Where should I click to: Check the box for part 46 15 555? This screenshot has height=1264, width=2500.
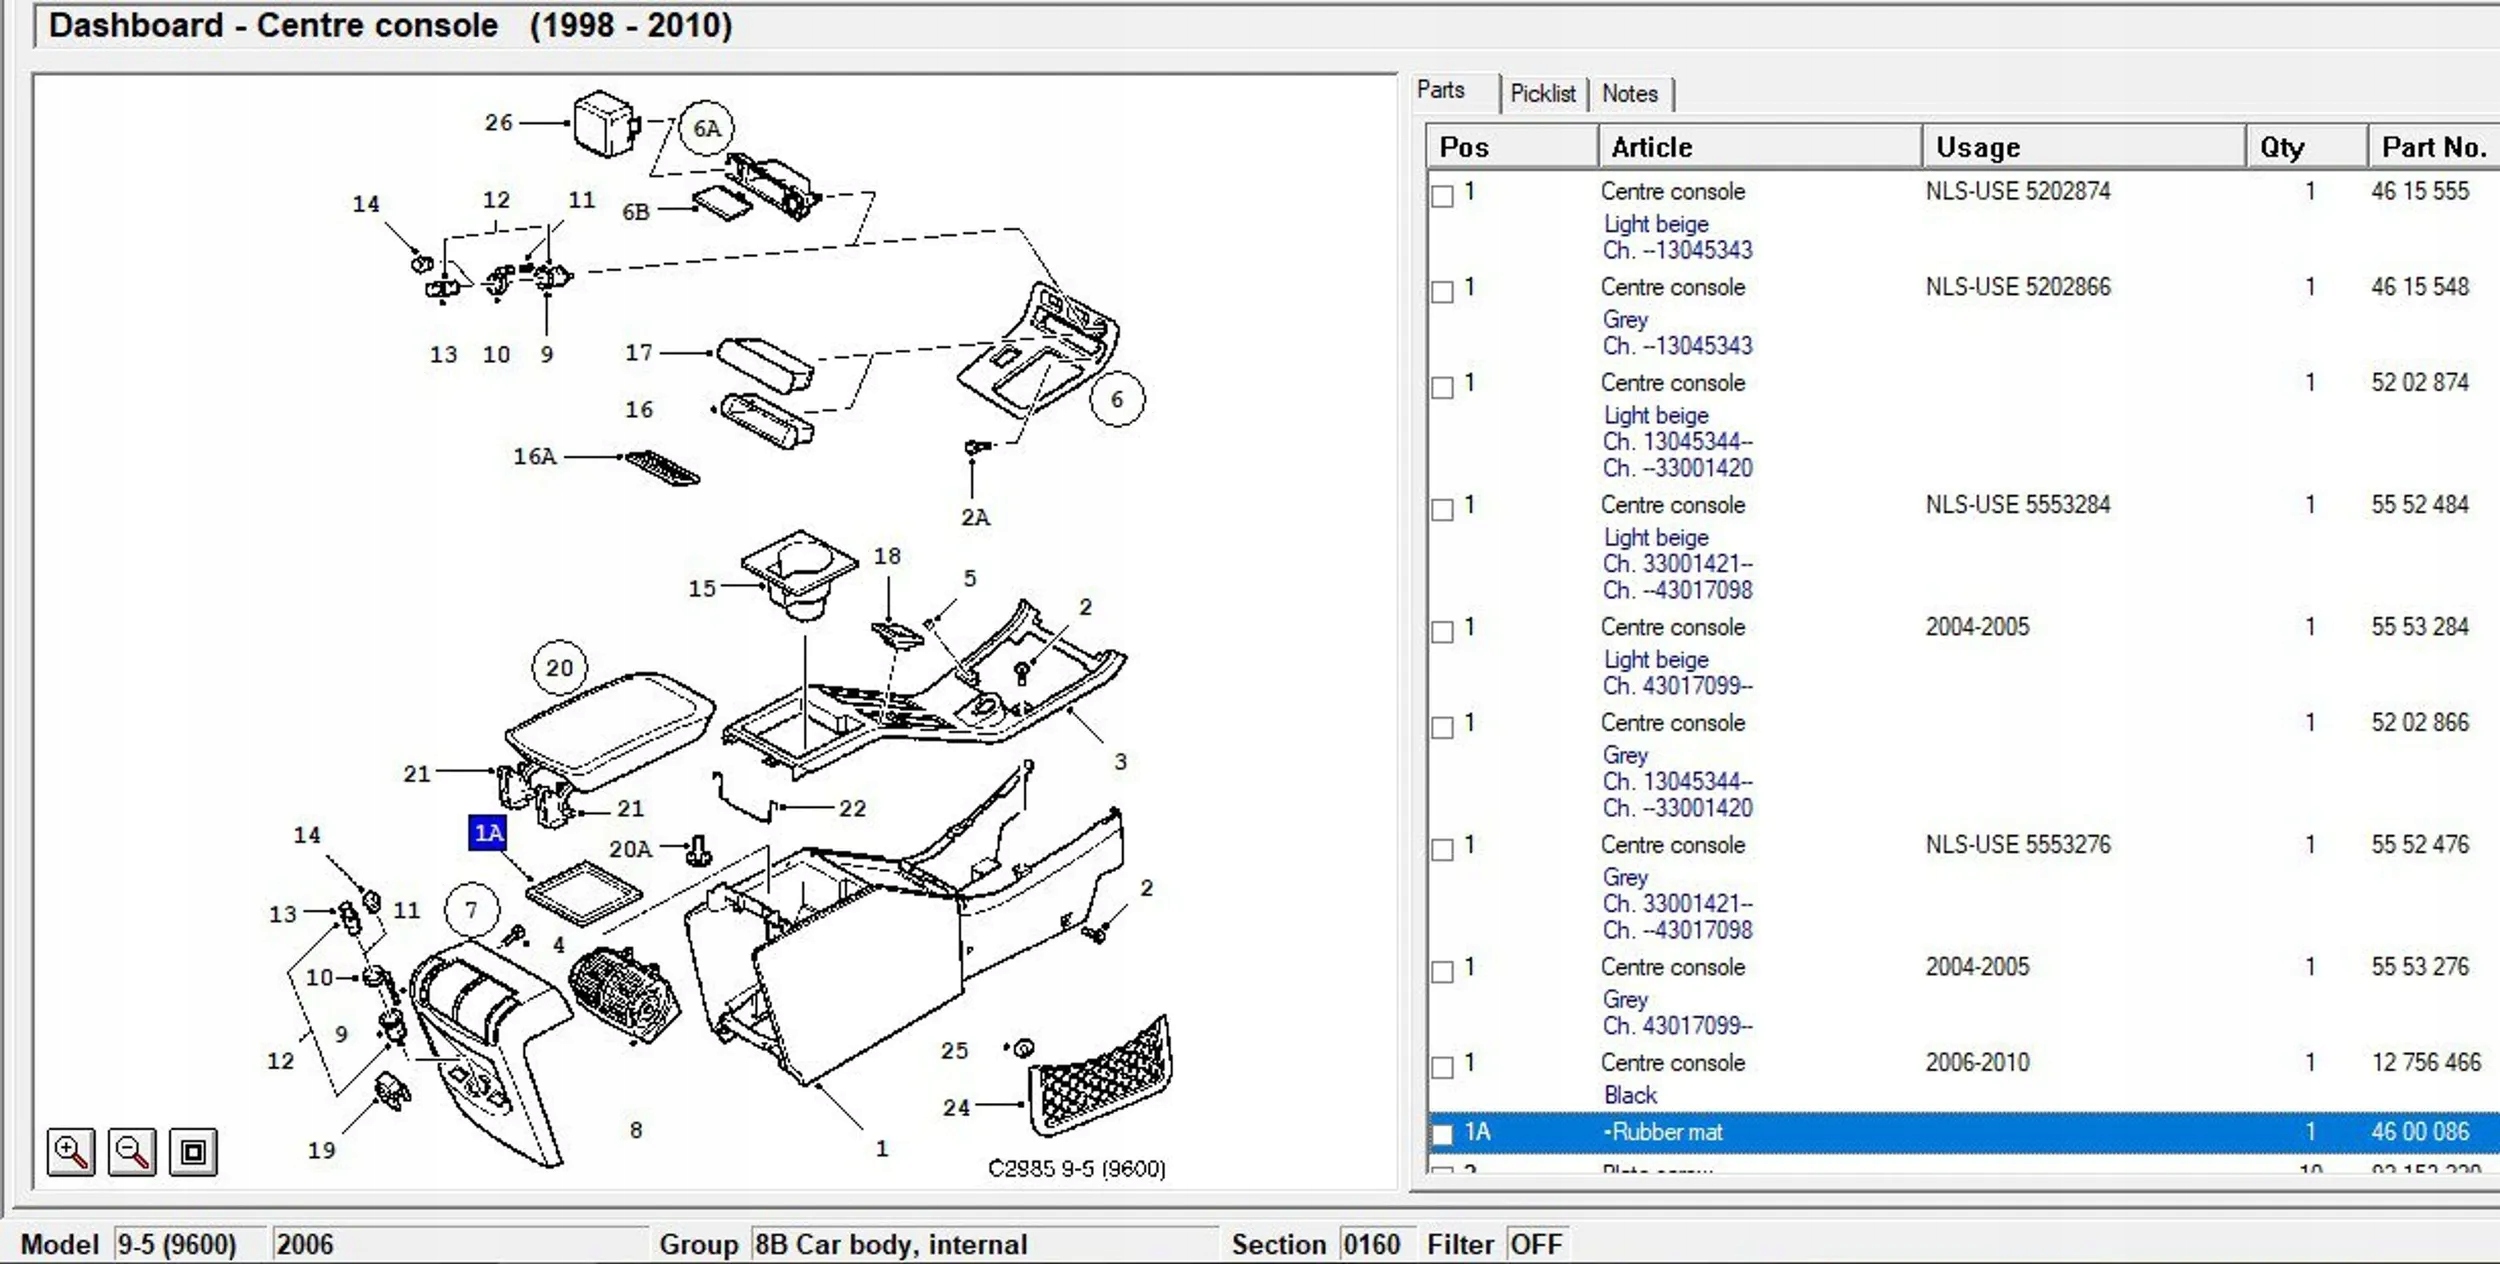1442,196
